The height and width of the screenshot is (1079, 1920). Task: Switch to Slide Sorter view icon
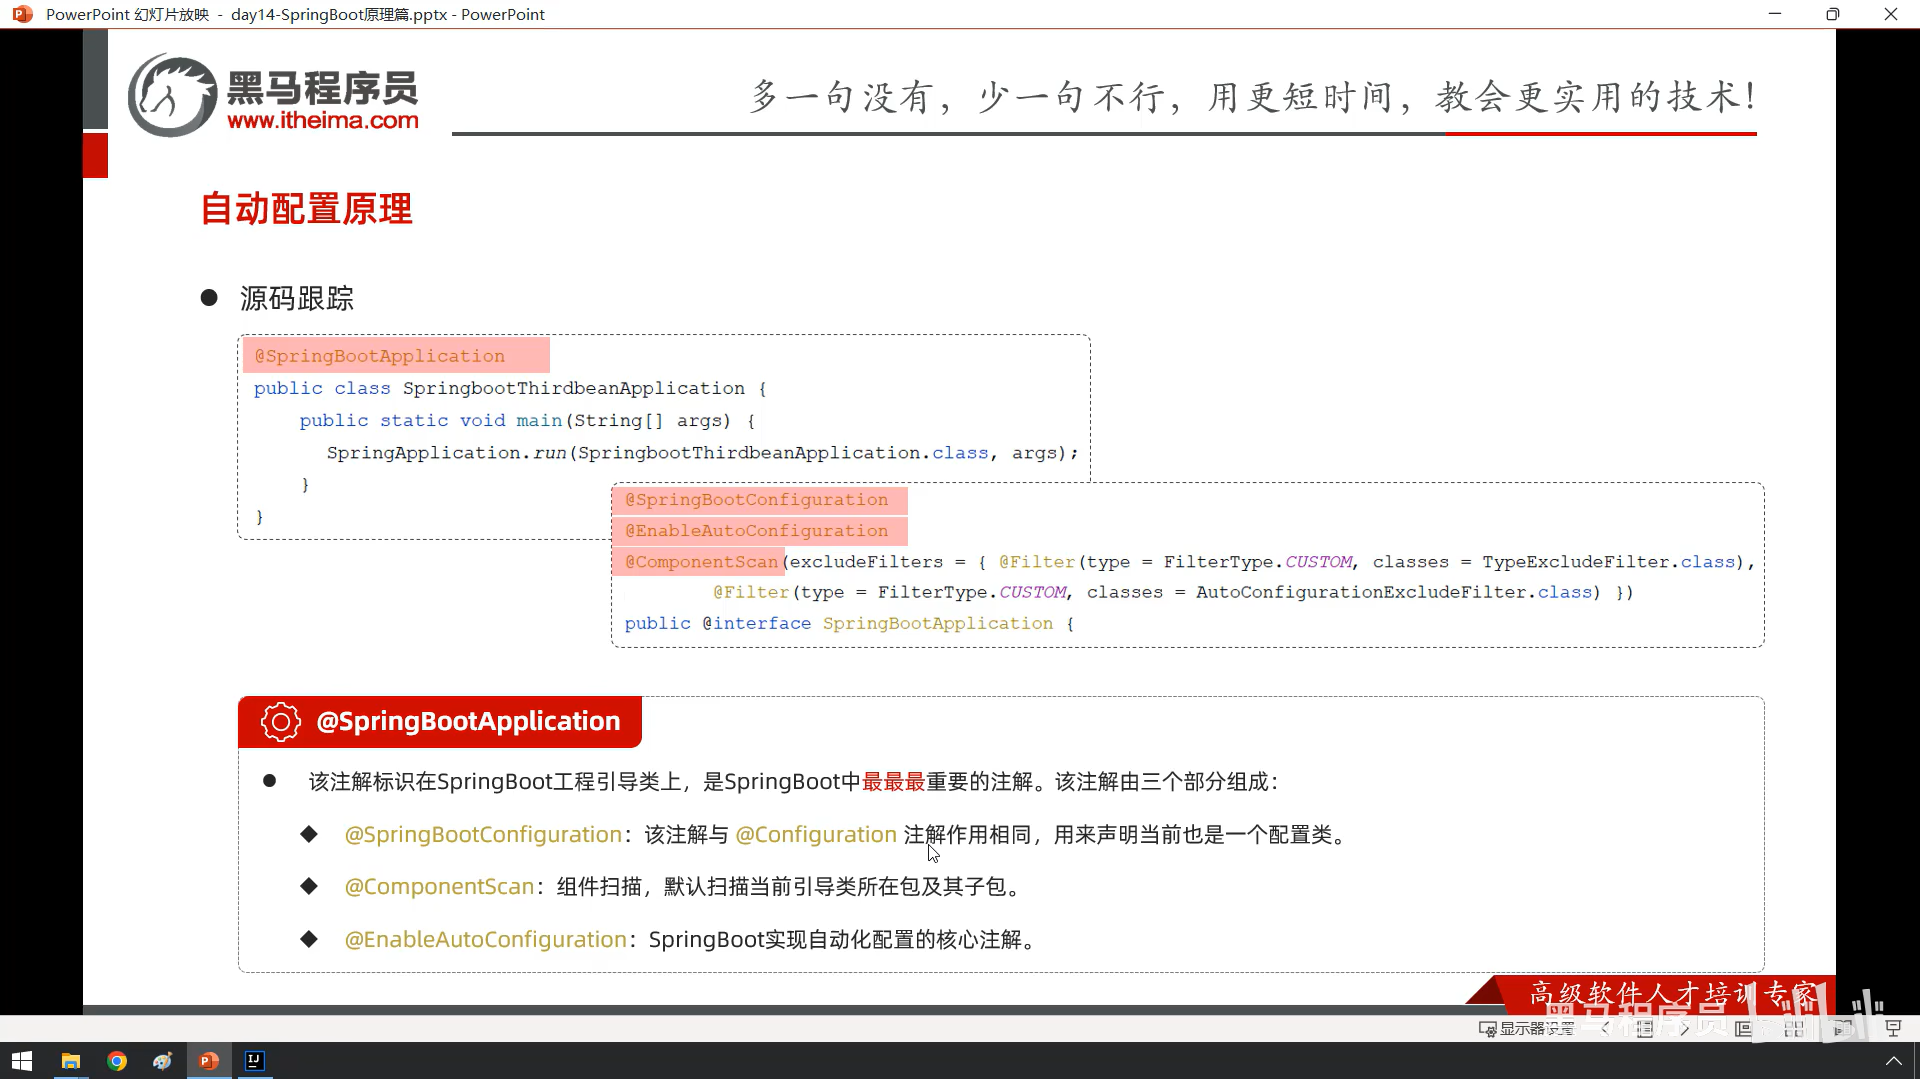[x=1794, y=1028]
